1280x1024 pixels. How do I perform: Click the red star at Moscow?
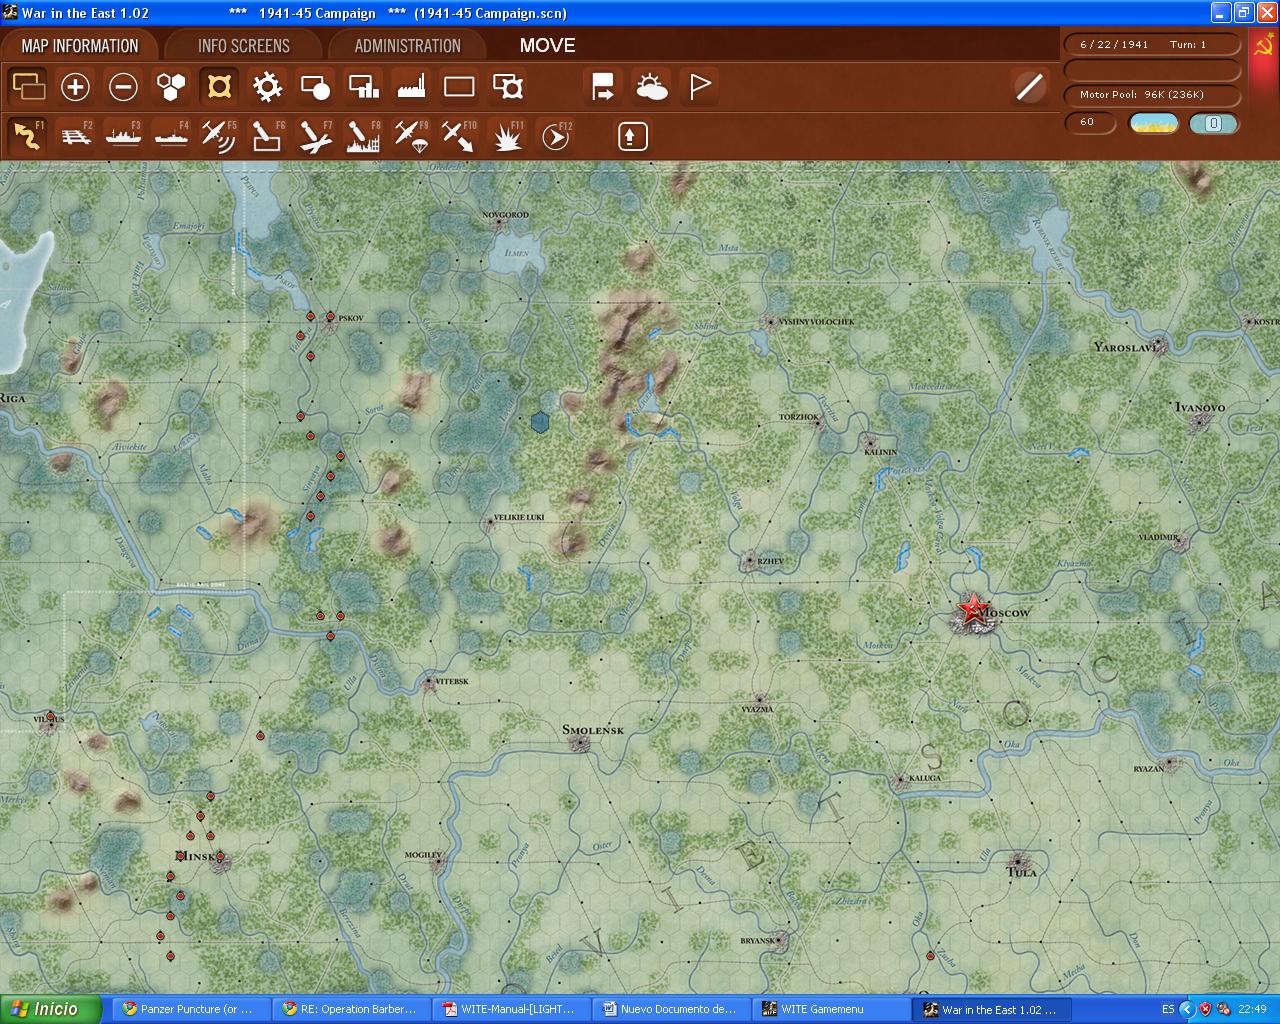coord(972,610)
